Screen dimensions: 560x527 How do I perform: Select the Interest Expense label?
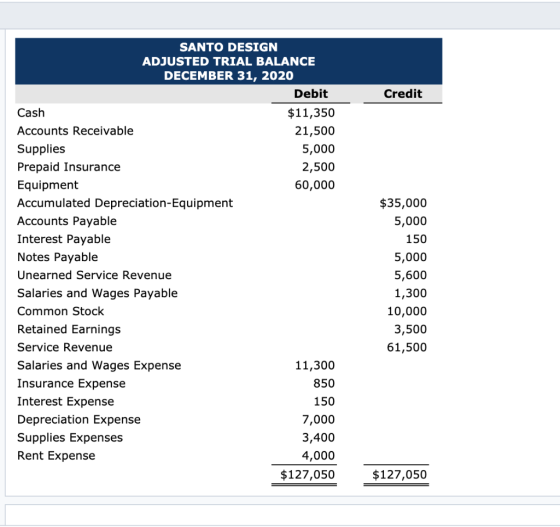click(x=66, y=401)
